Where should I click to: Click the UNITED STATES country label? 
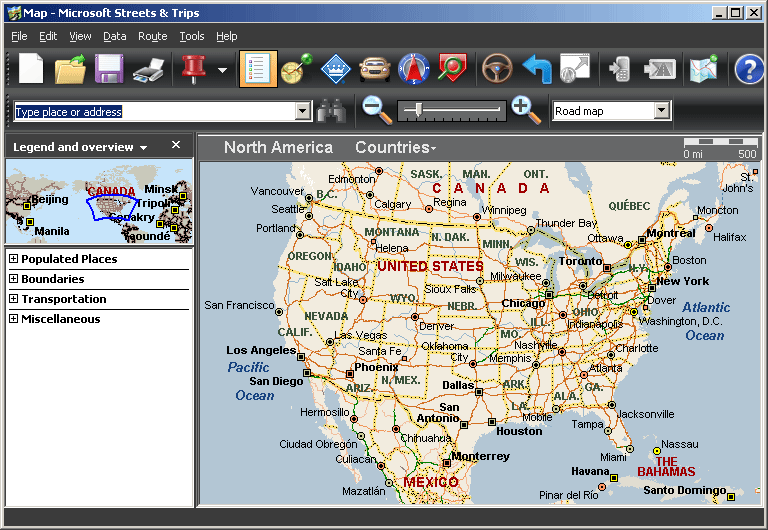[430, 266]
